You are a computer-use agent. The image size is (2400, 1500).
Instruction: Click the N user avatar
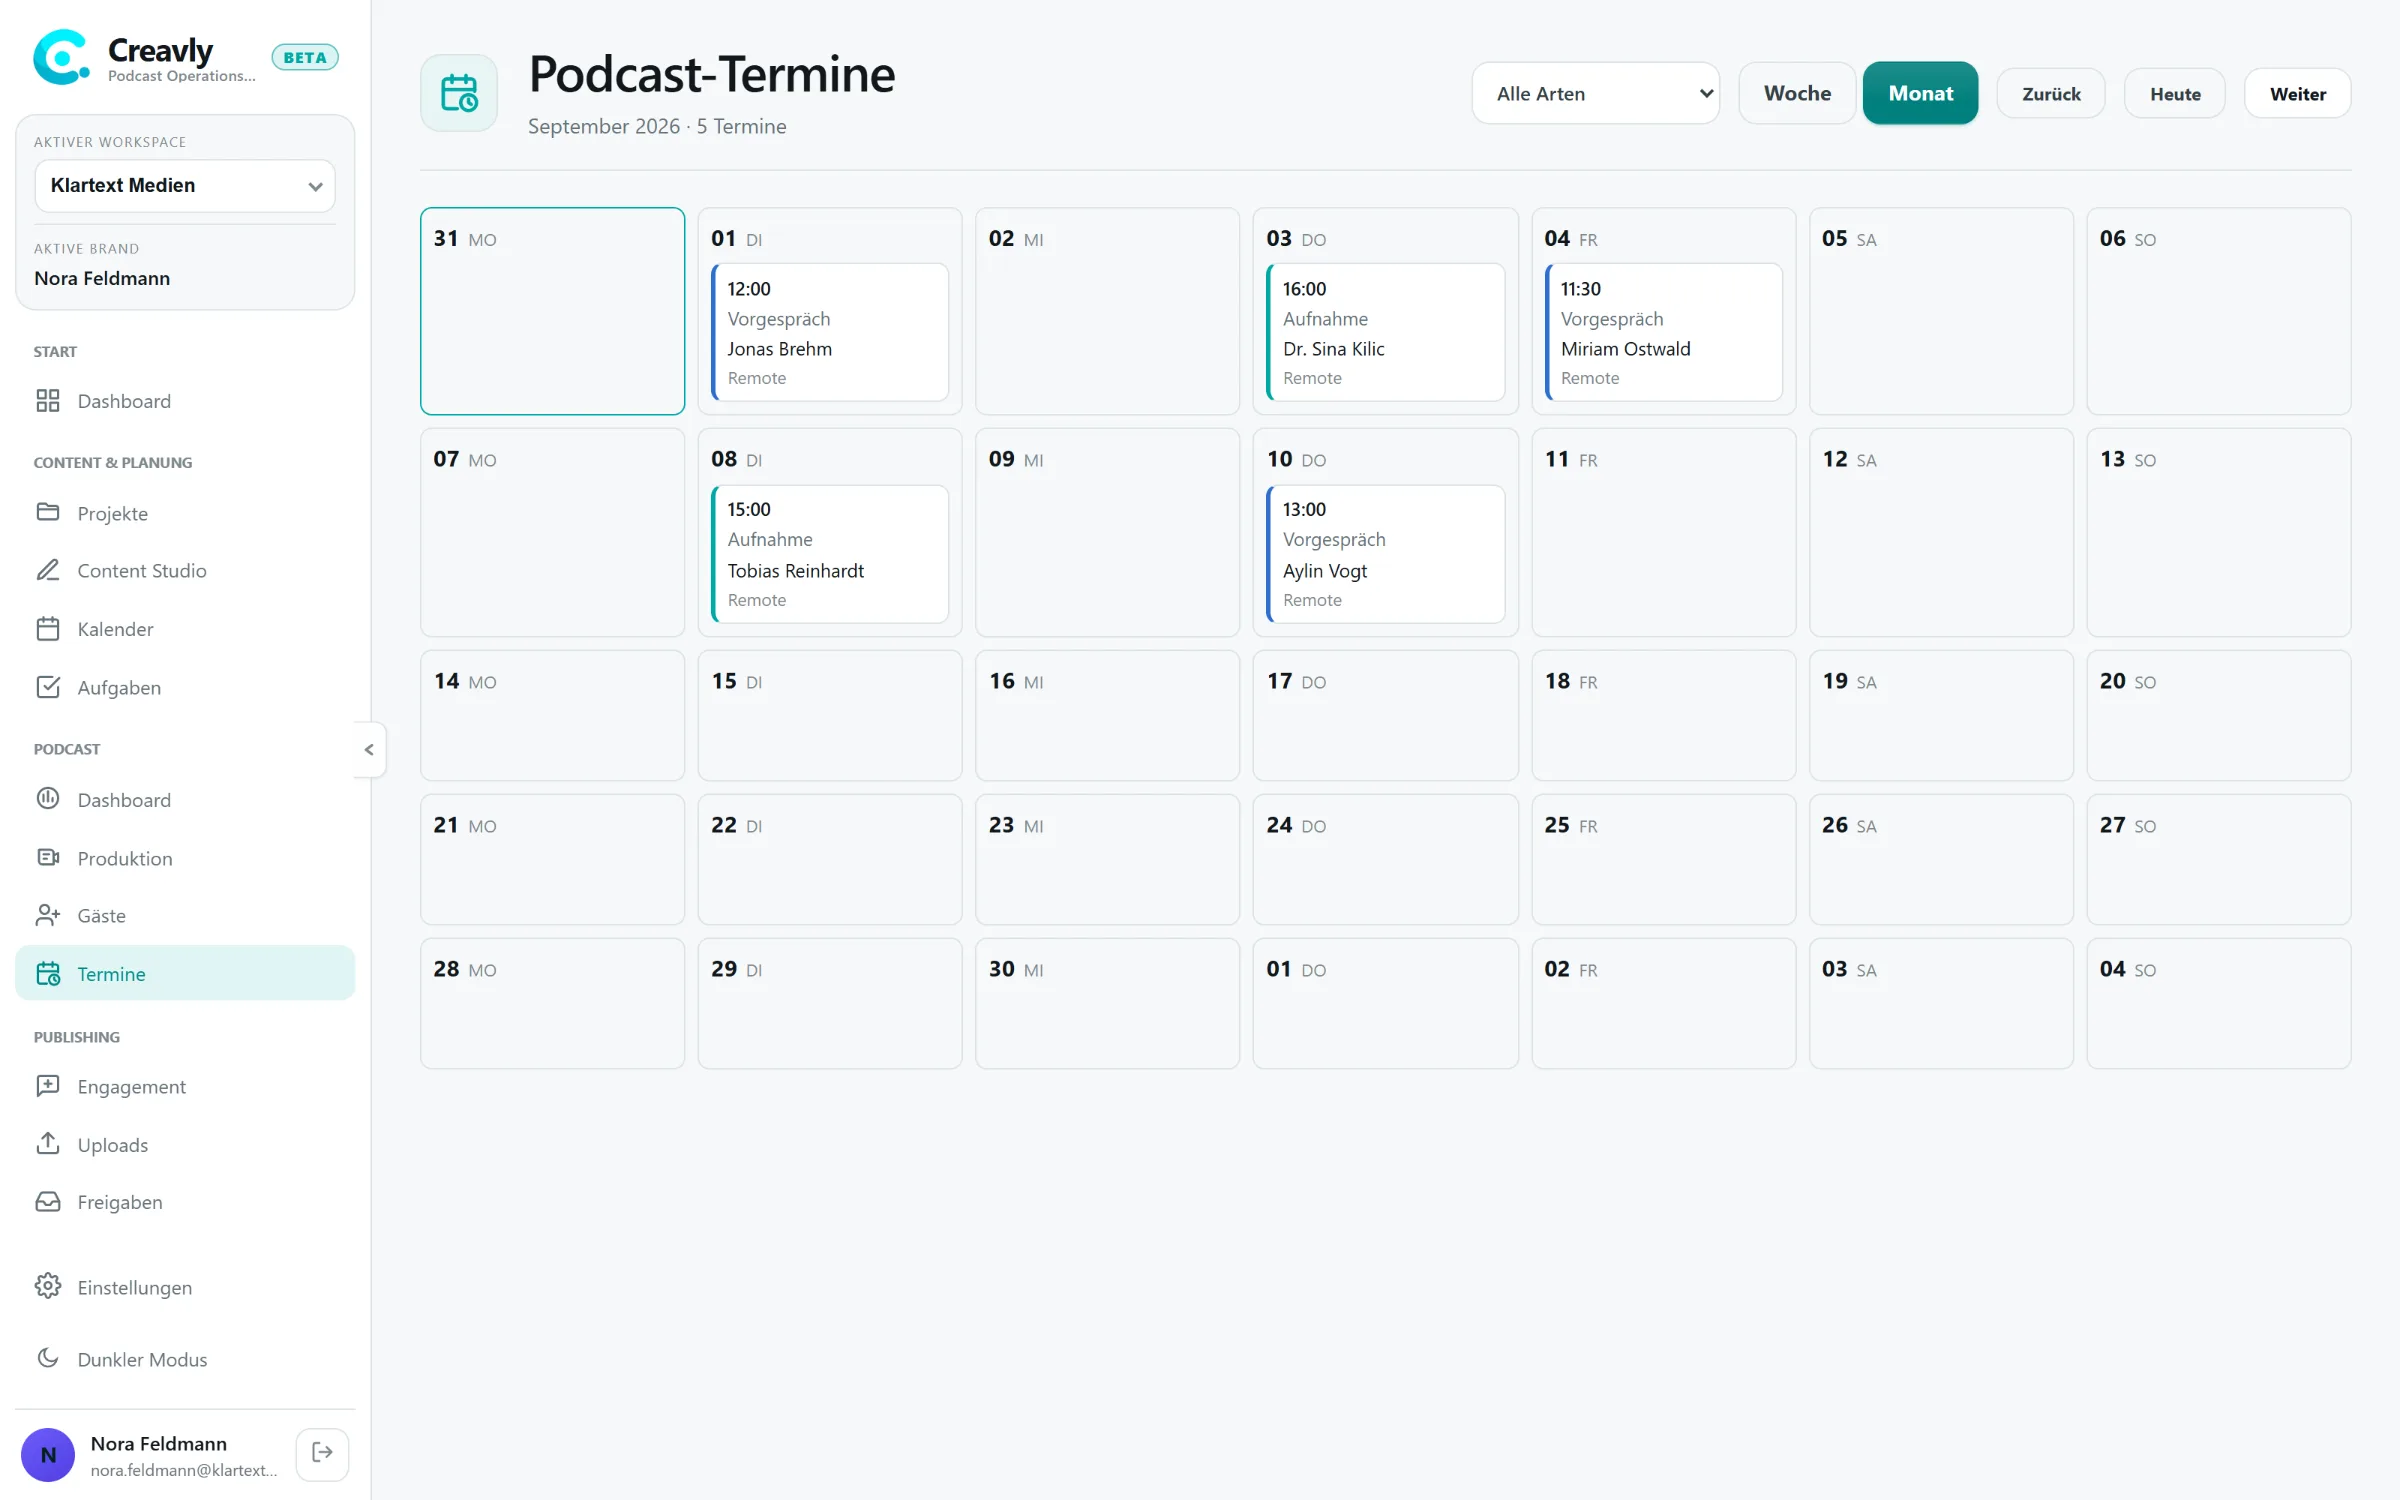coord(48,1454)
